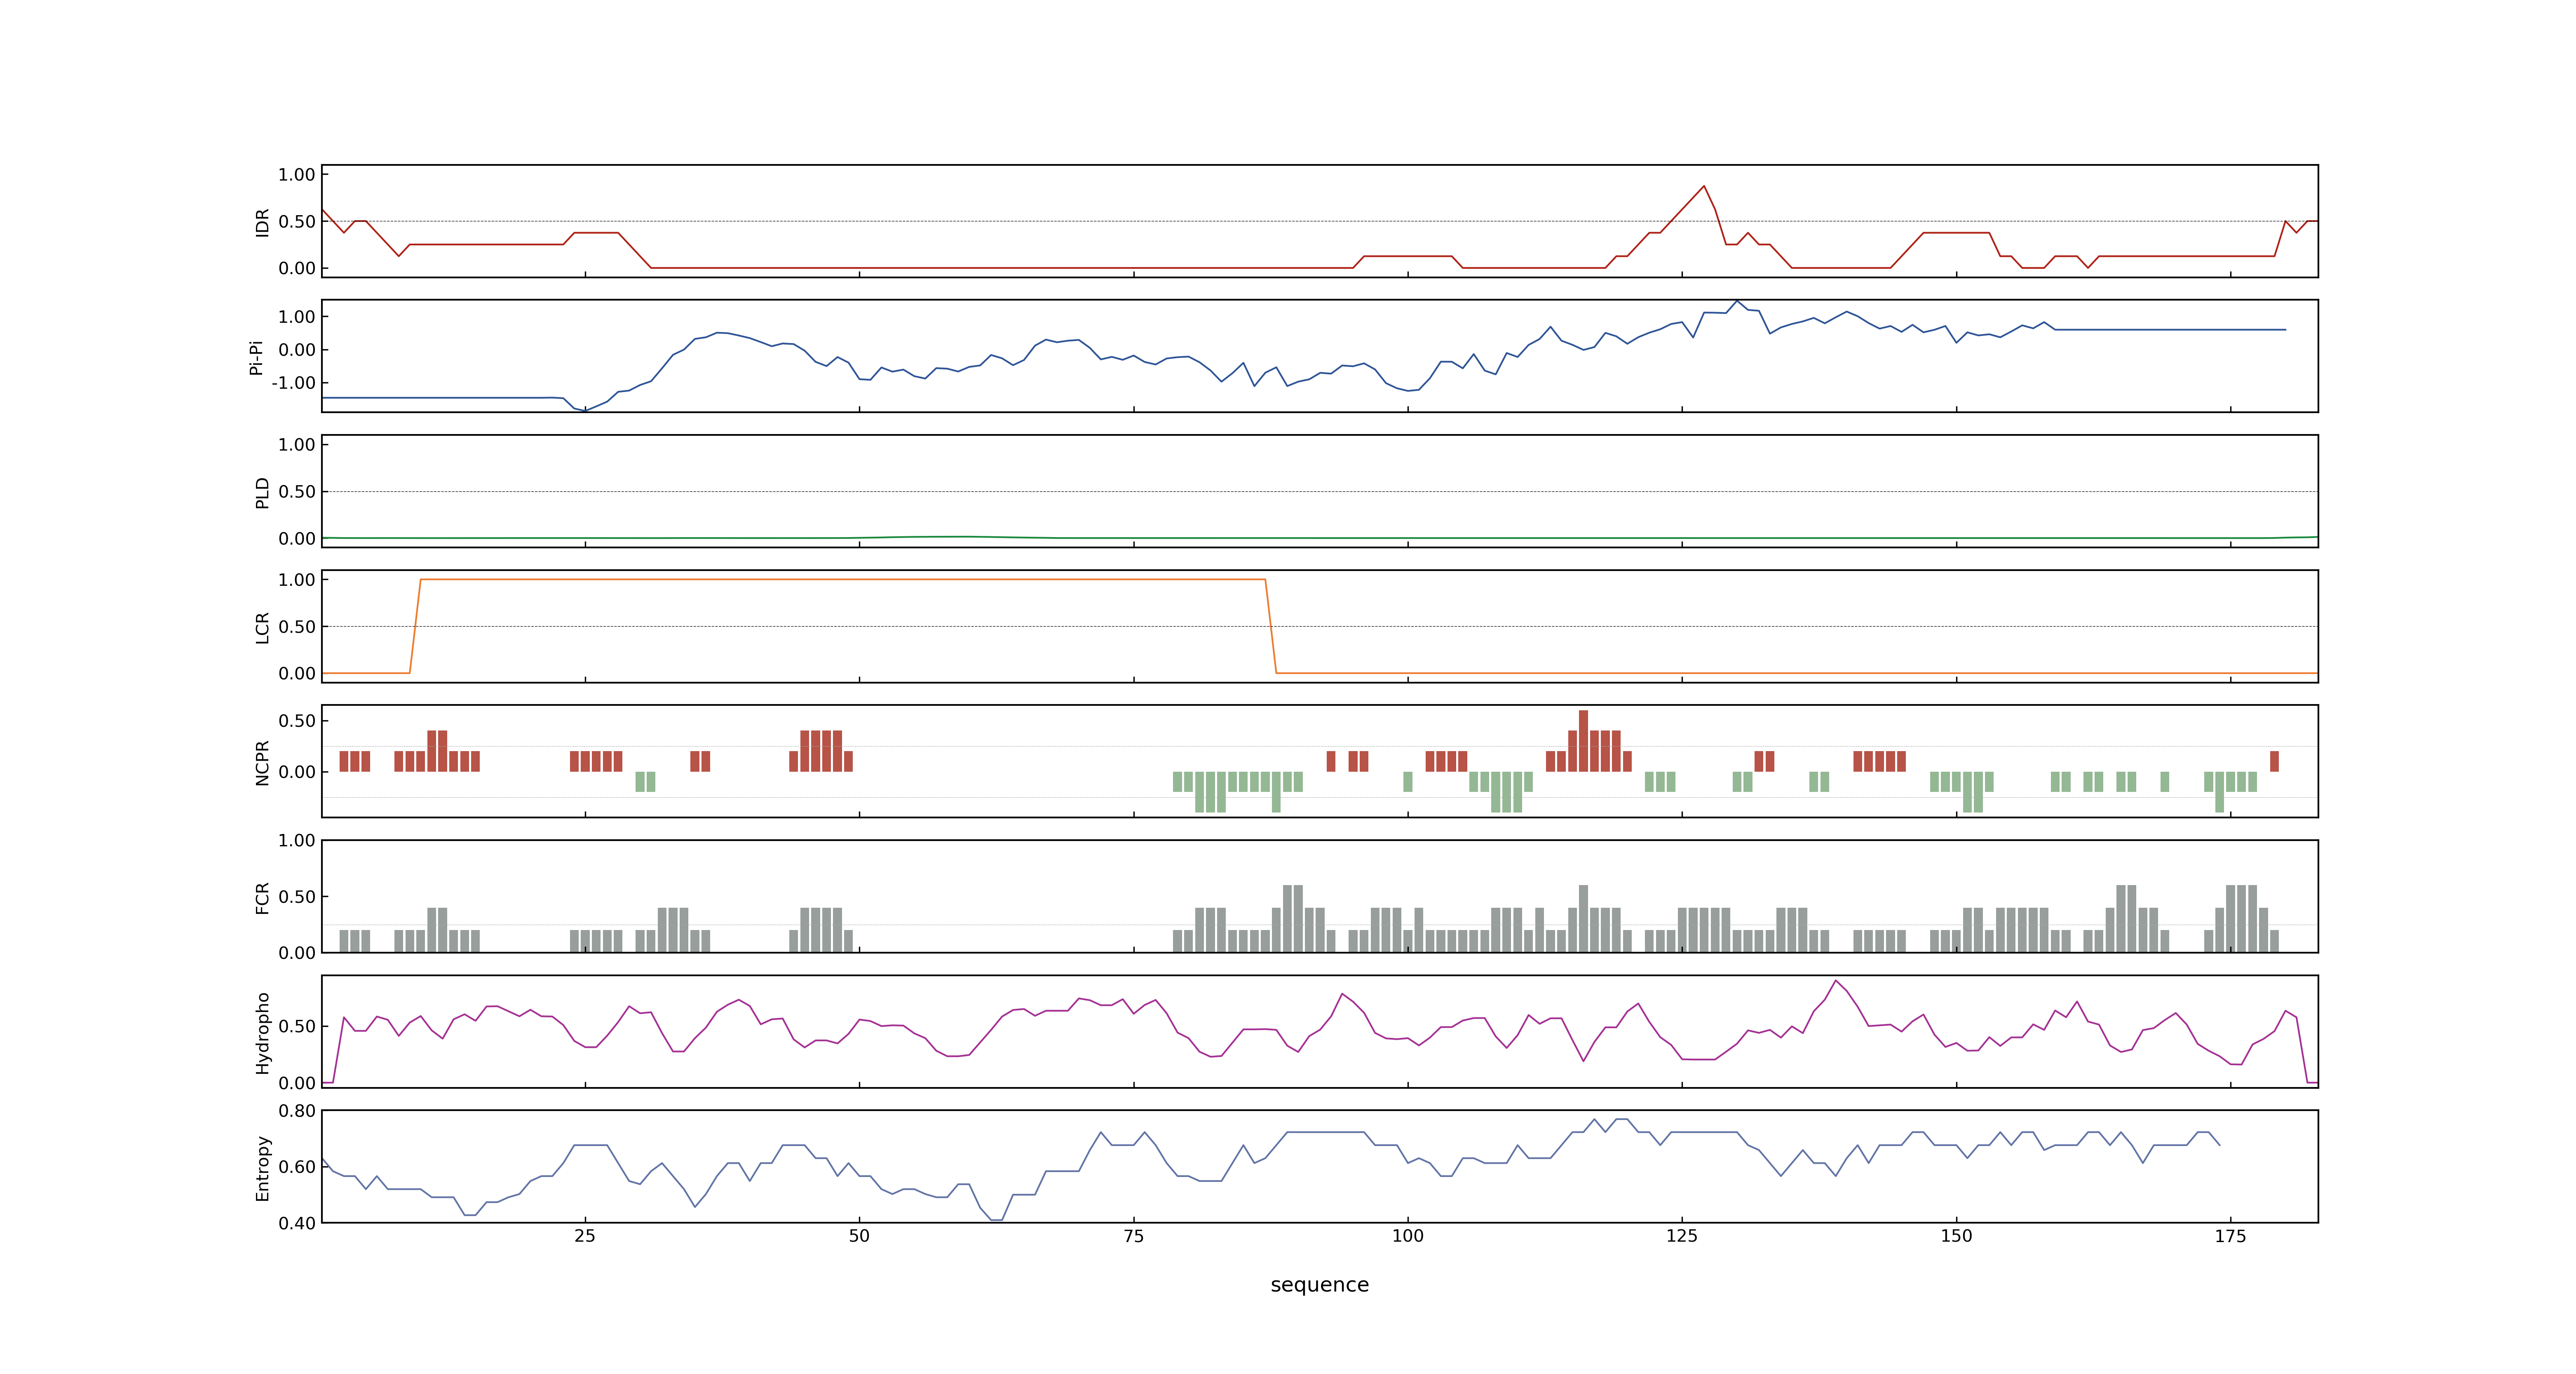Click the NCPR axis label
Viewport: 2576px width, 1374px height.
262,763
